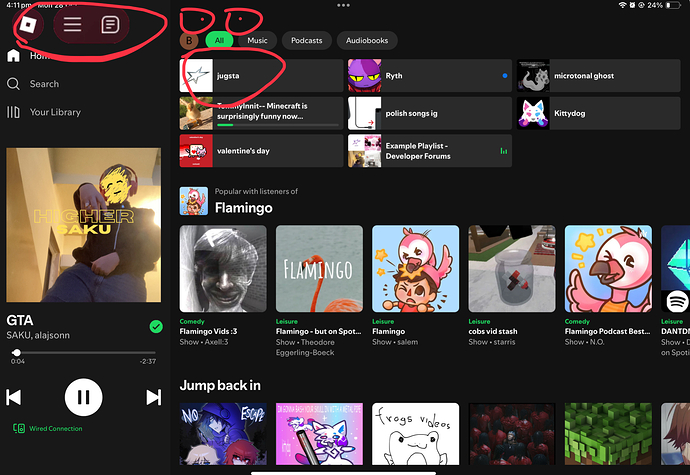690x475 pixels.
Task: Open polish songs ig playlist tile
Action: pyautogui.click(x=430, y=113)
